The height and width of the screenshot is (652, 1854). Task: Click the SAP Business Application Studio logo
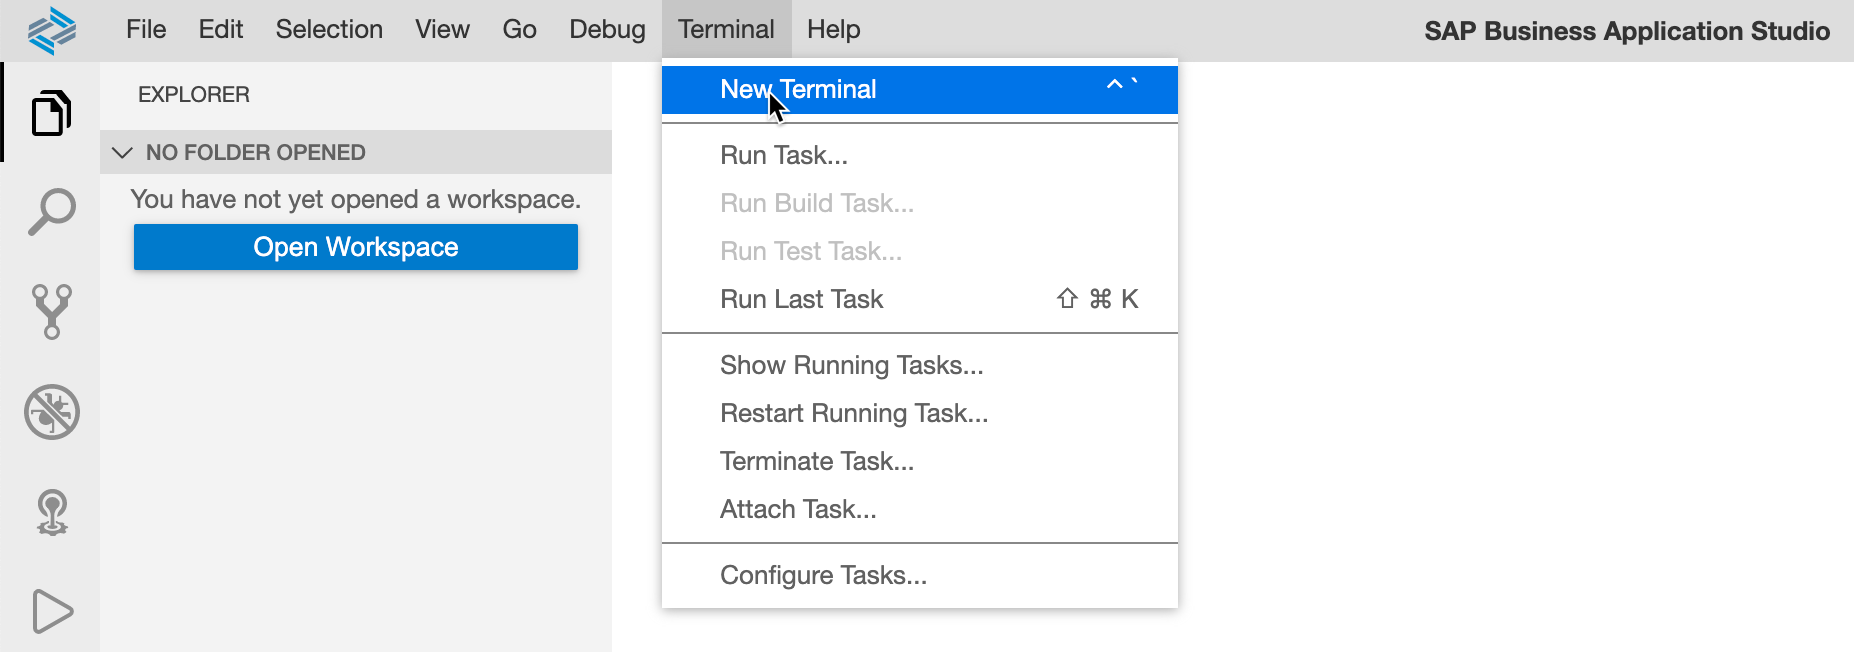[52, 30]
